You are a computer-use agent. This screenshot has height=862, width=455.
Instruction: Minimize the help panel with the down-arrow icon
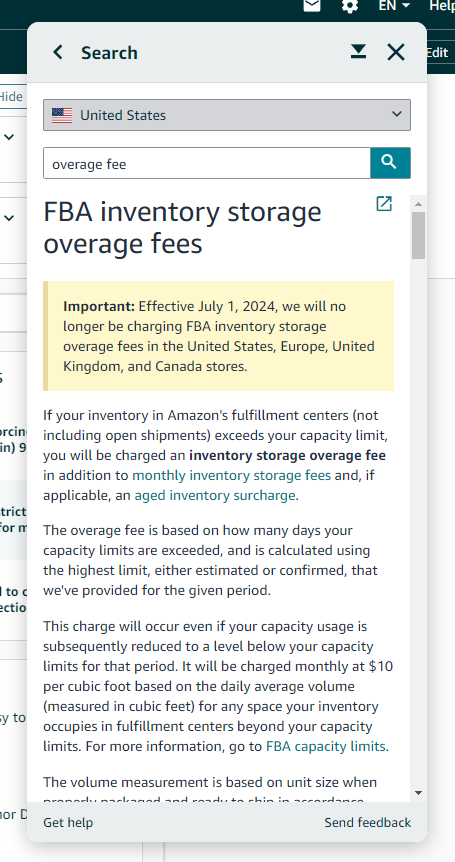358,52
